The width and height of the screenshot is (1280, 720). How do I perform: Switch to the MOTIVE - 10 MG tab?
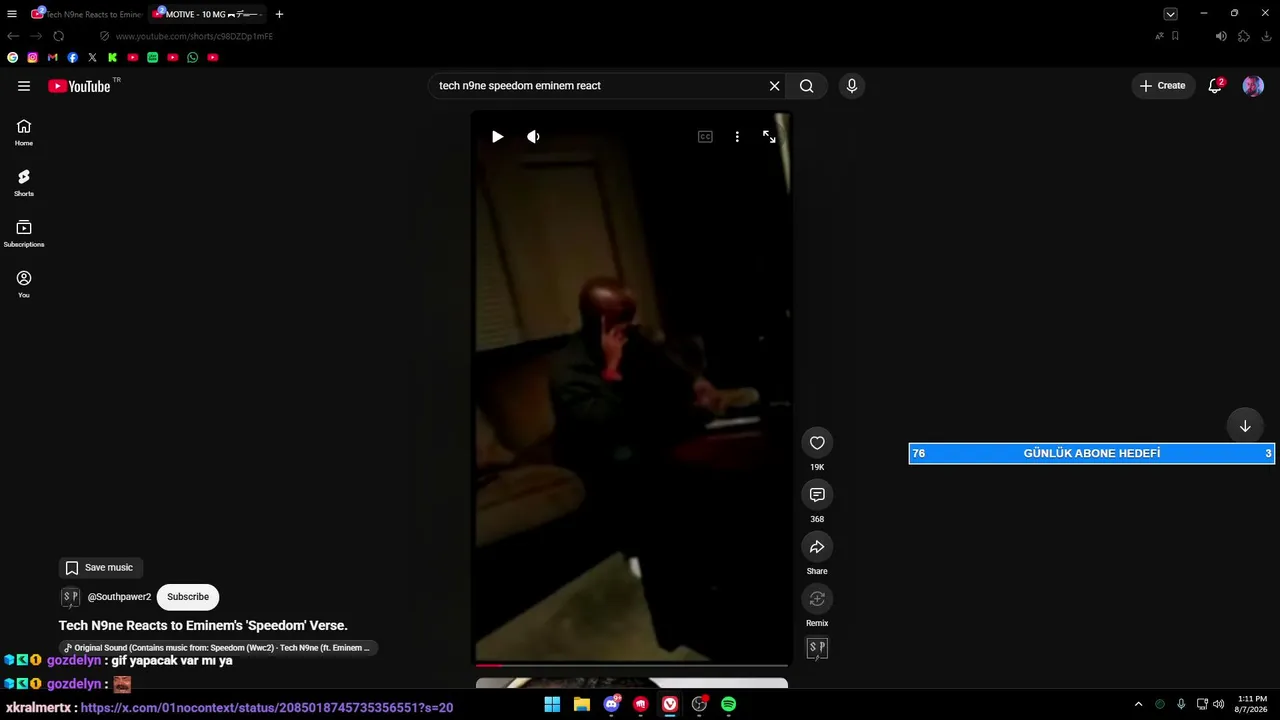[x=208, y=14]
